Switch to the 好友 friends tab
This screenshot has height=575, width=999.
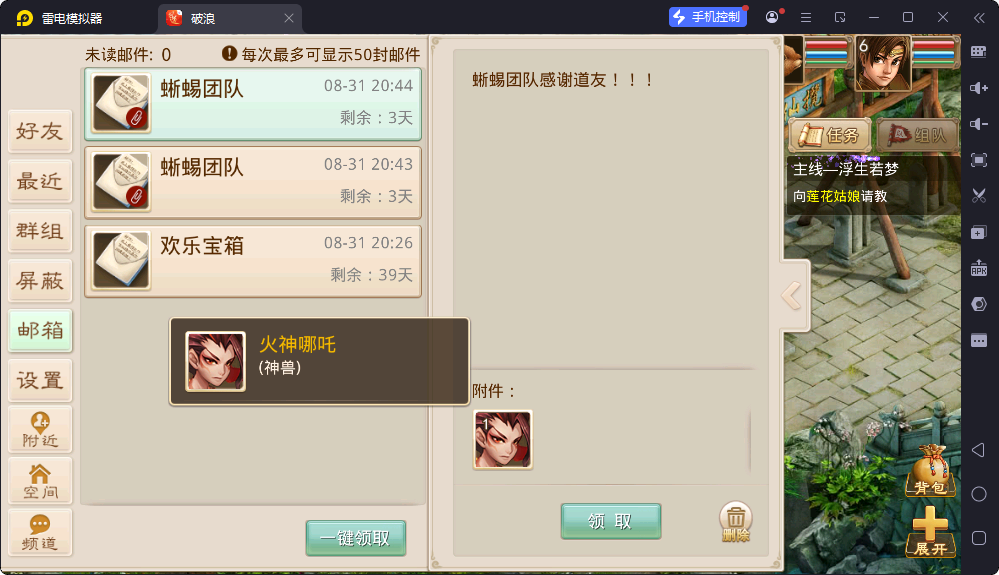pos(40,131)
